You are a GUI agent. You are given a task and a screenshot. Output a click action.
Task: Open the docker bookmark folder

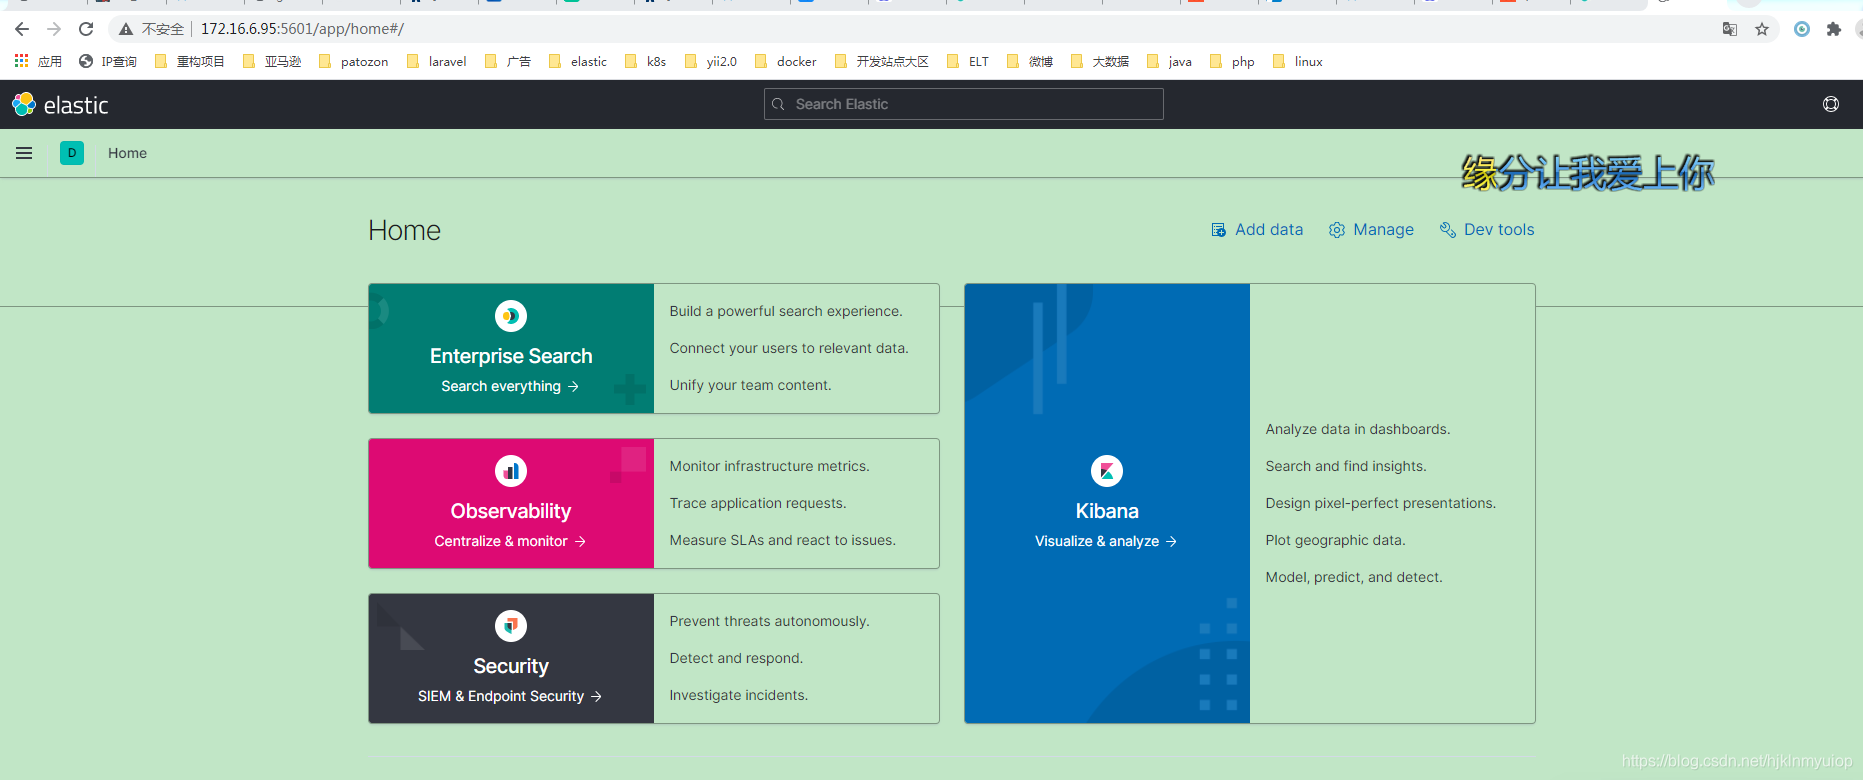(x=786, y=61)
